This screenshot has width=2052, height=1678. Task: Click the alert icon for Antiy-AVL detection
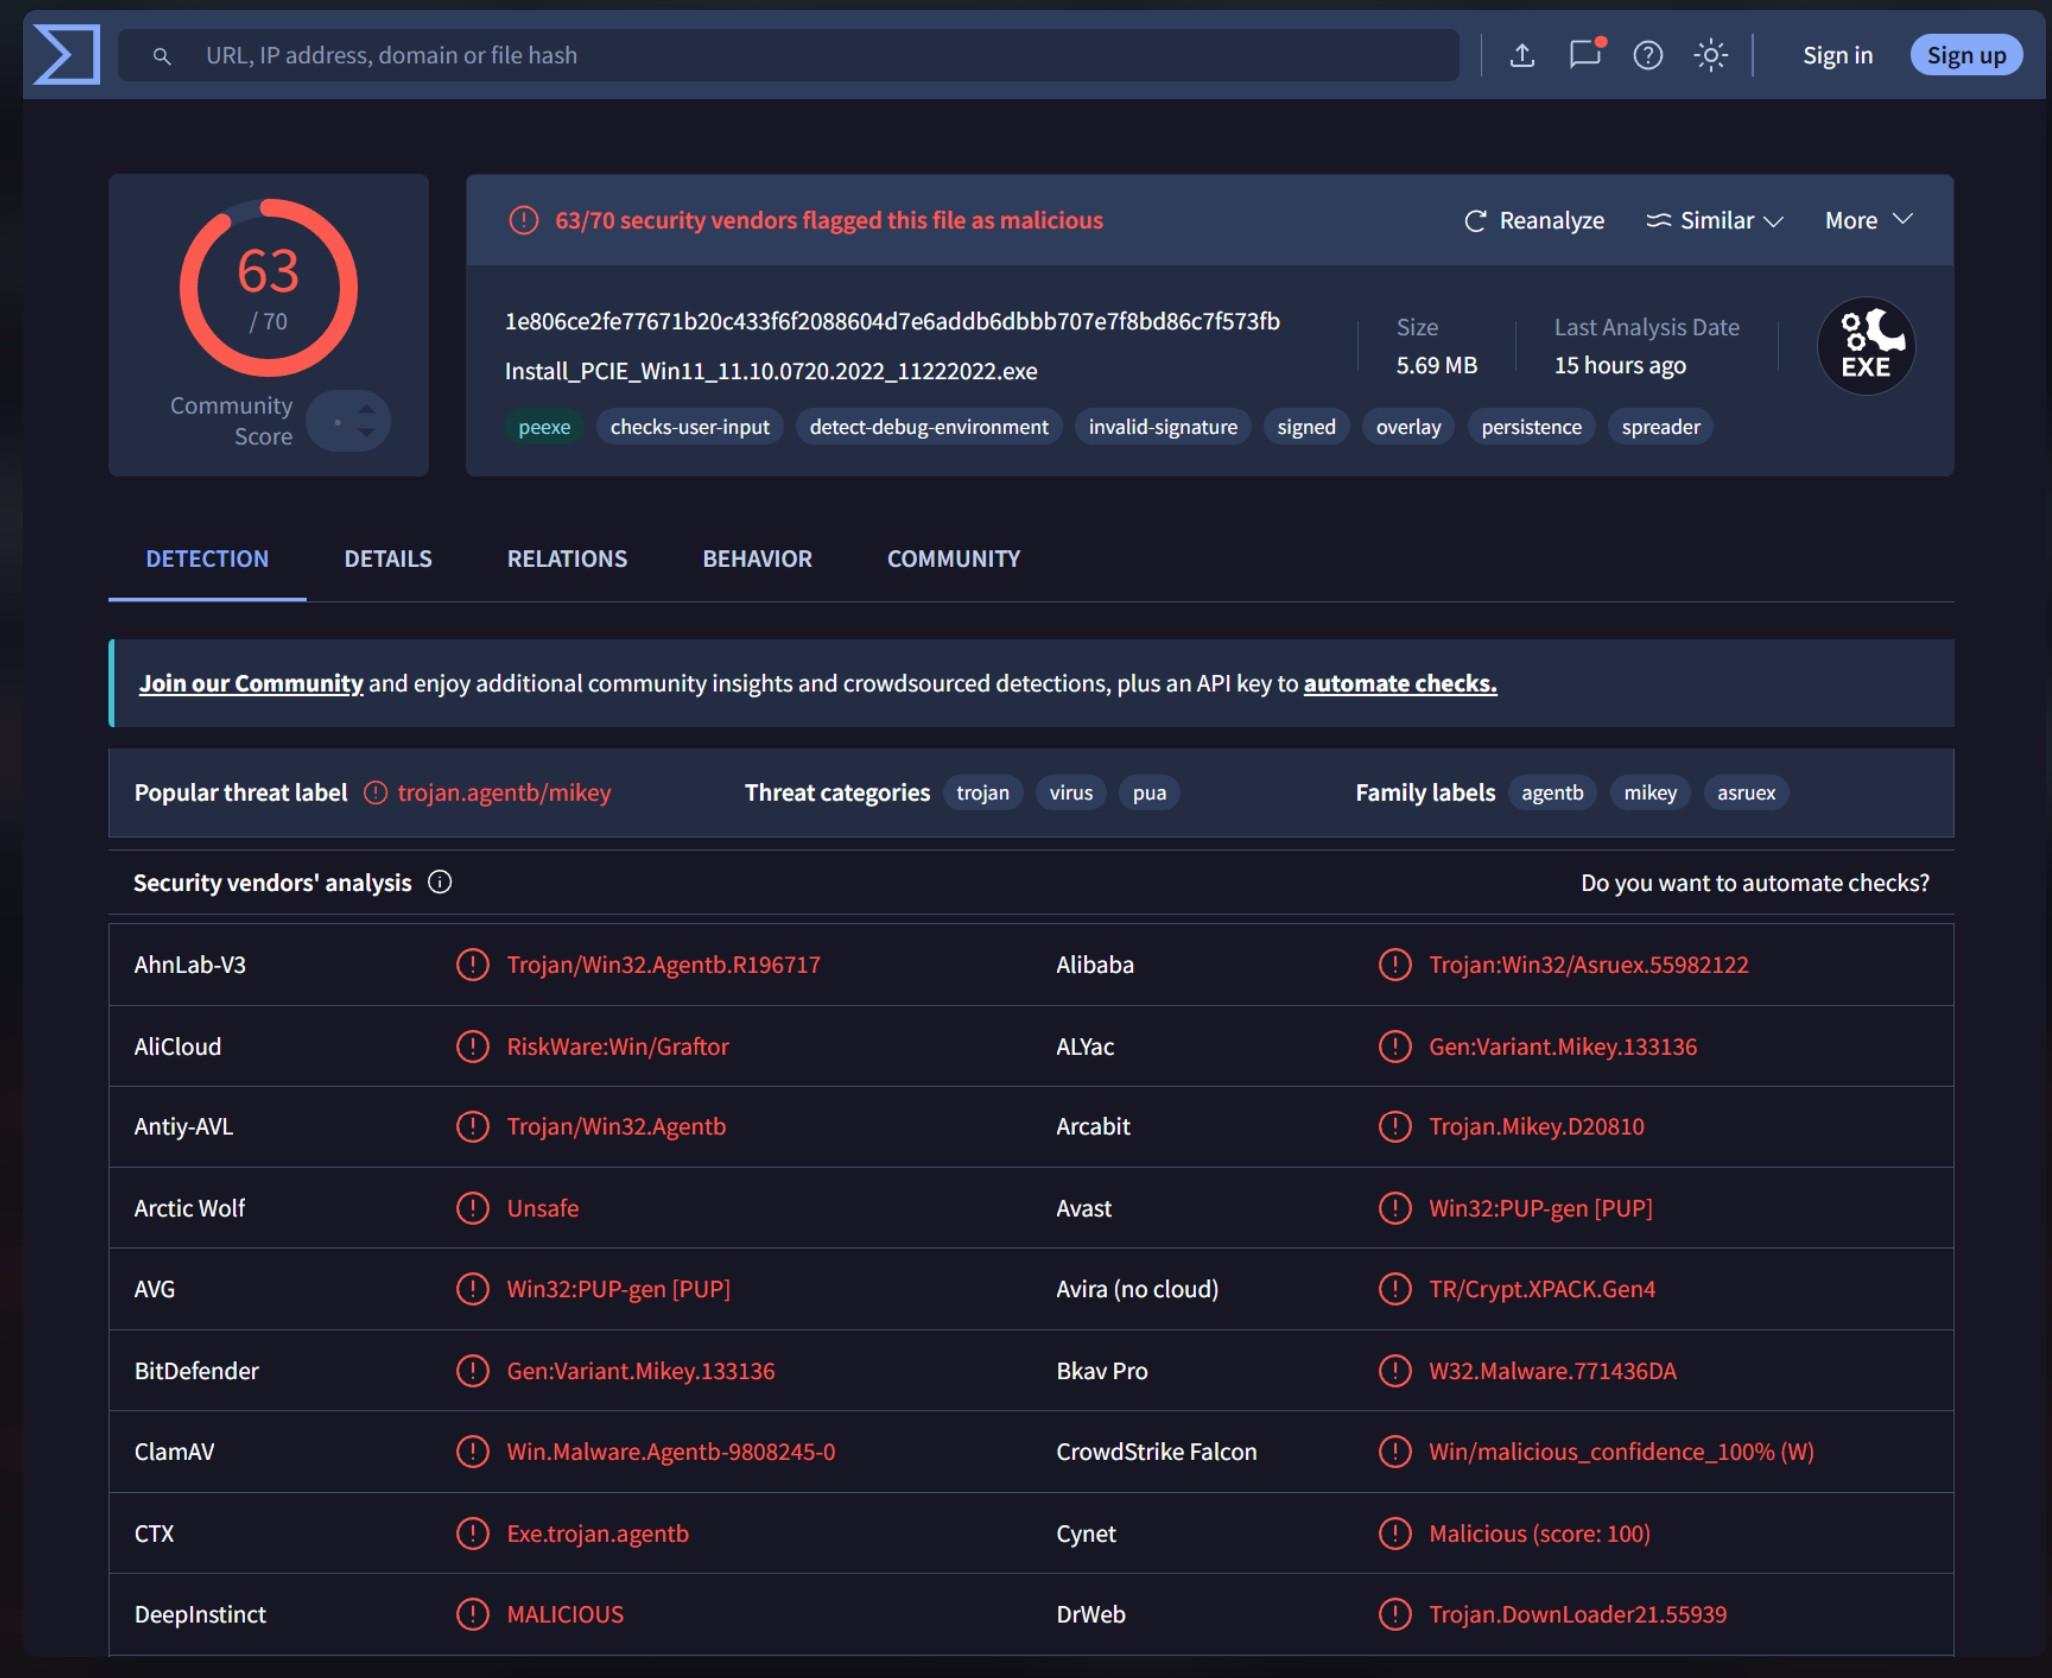(472, 1127)
